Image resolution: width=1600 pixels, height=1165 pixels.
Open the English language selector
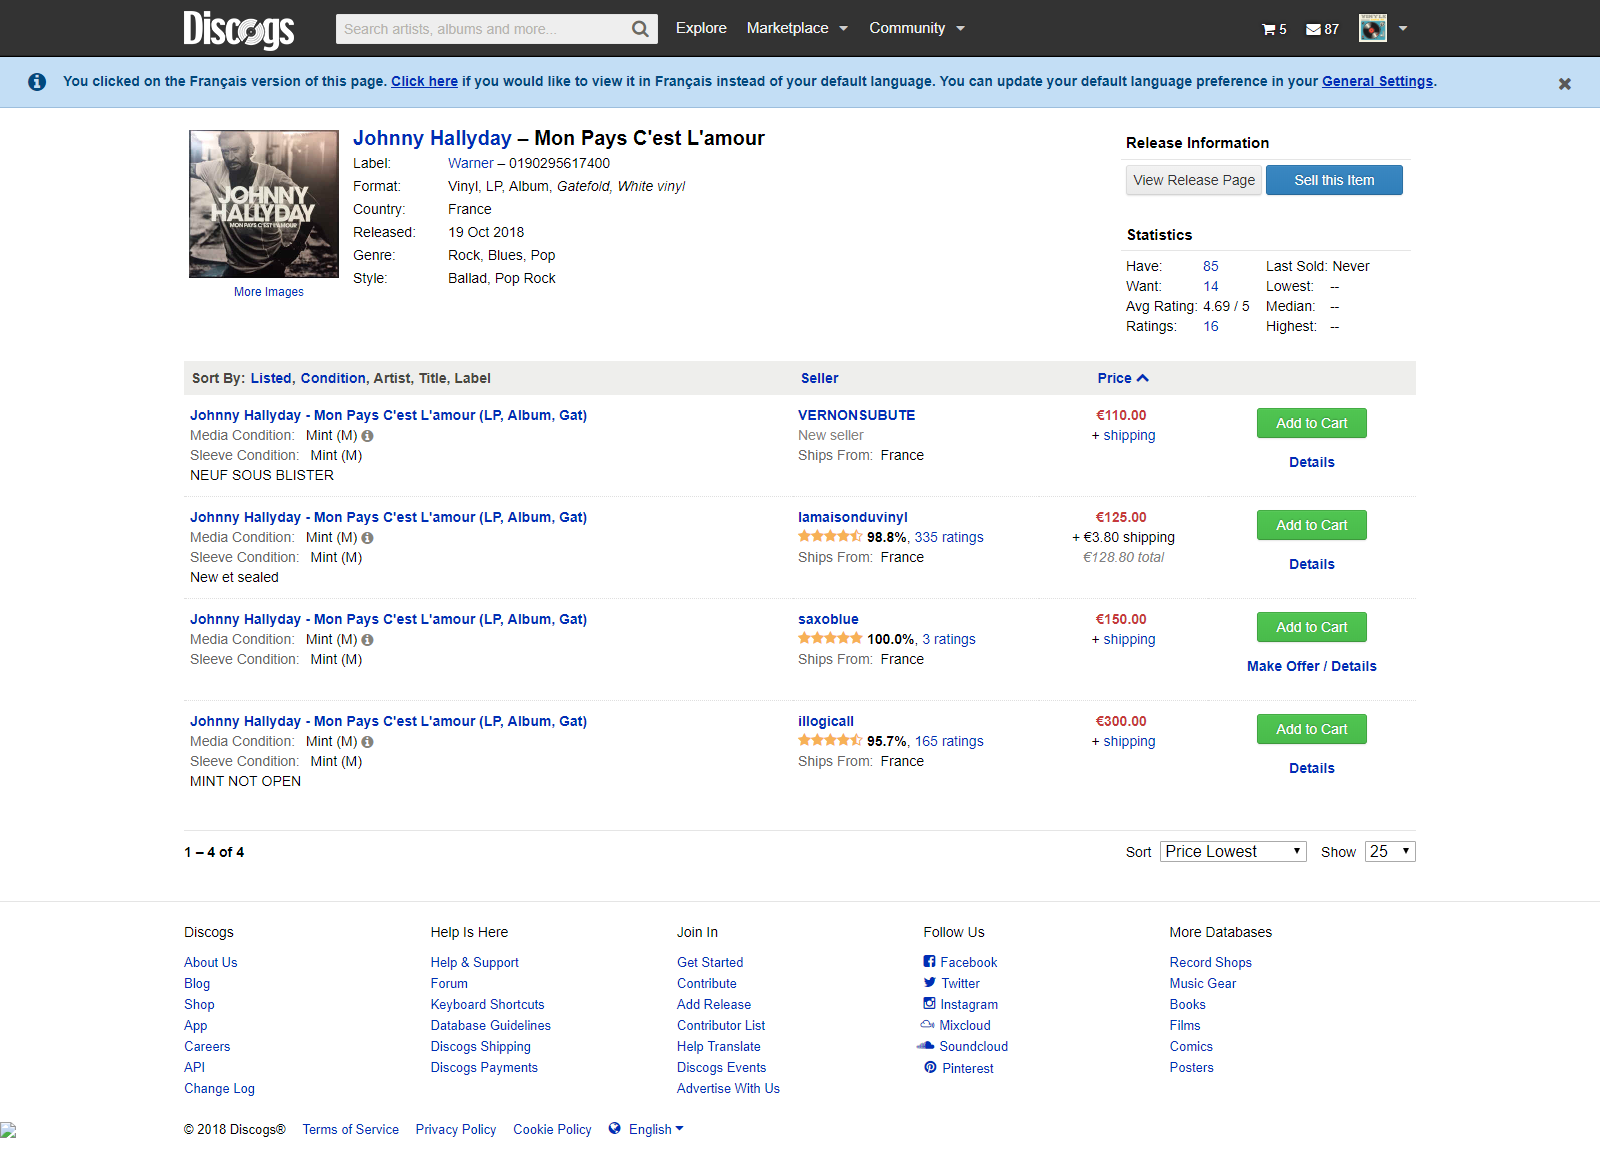point(656,1129)
